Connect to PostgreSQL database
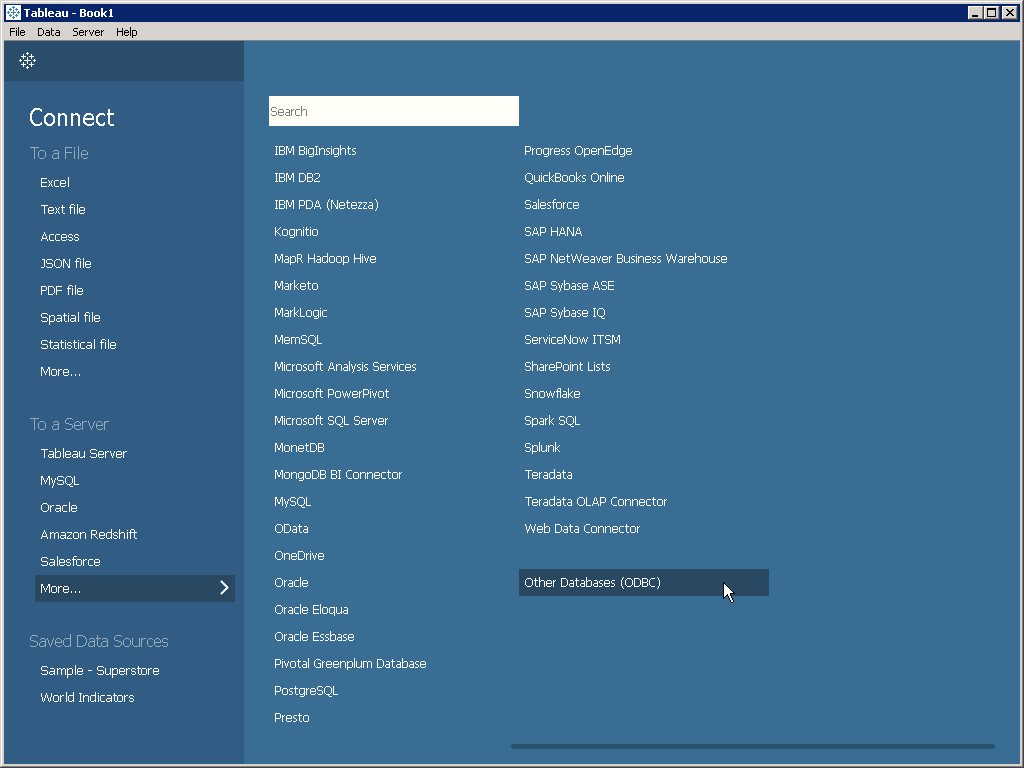Screen dimensions: 1024x768 point(306,690)
